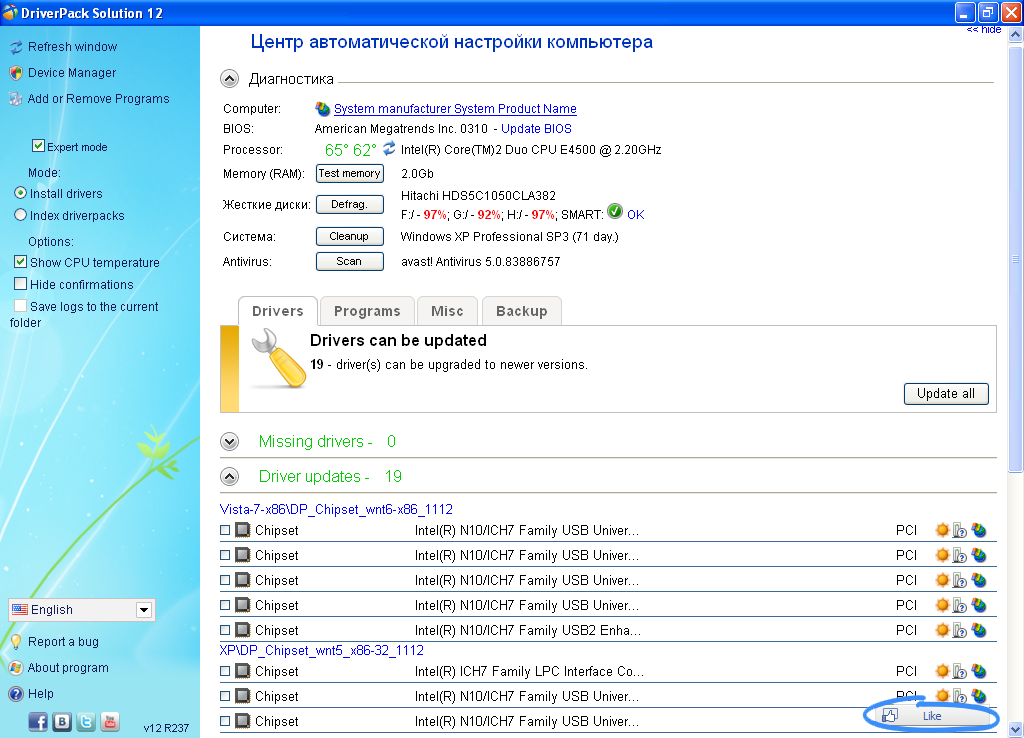Screen dimensions: 1024x738
Task: Click globe icon in LPC Interface Co... row
Action: point(978,671)
